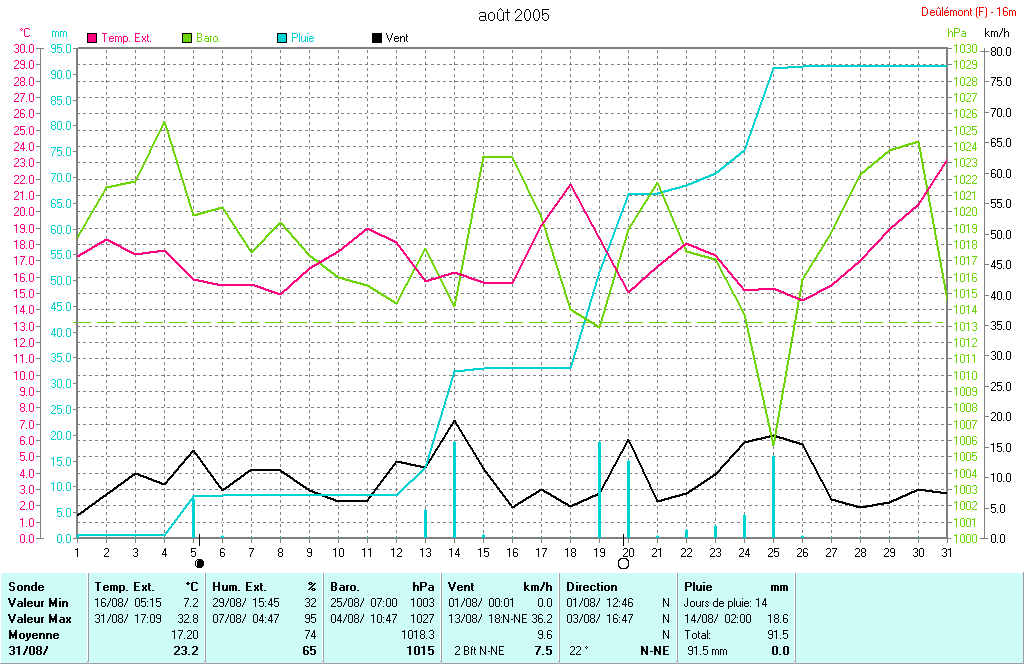Image resolution: width=1024 pixels, height=664 pixels.
Task: Click the pink Temp. Ext. legend square
Action: (x=93, y=38)
